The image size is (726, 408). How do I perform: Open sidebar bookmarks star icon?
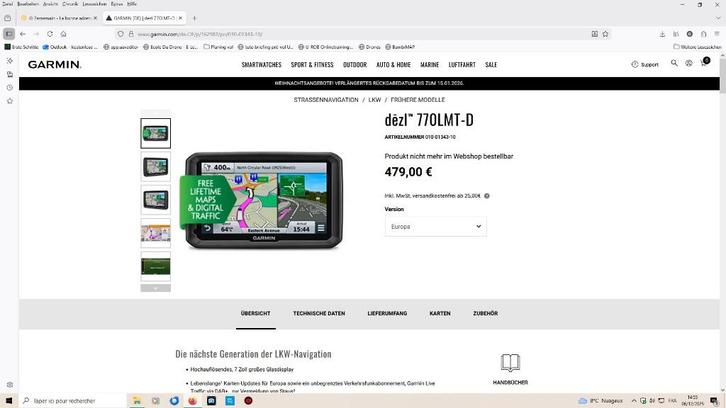pyautogui.click(x=10, y=101)
